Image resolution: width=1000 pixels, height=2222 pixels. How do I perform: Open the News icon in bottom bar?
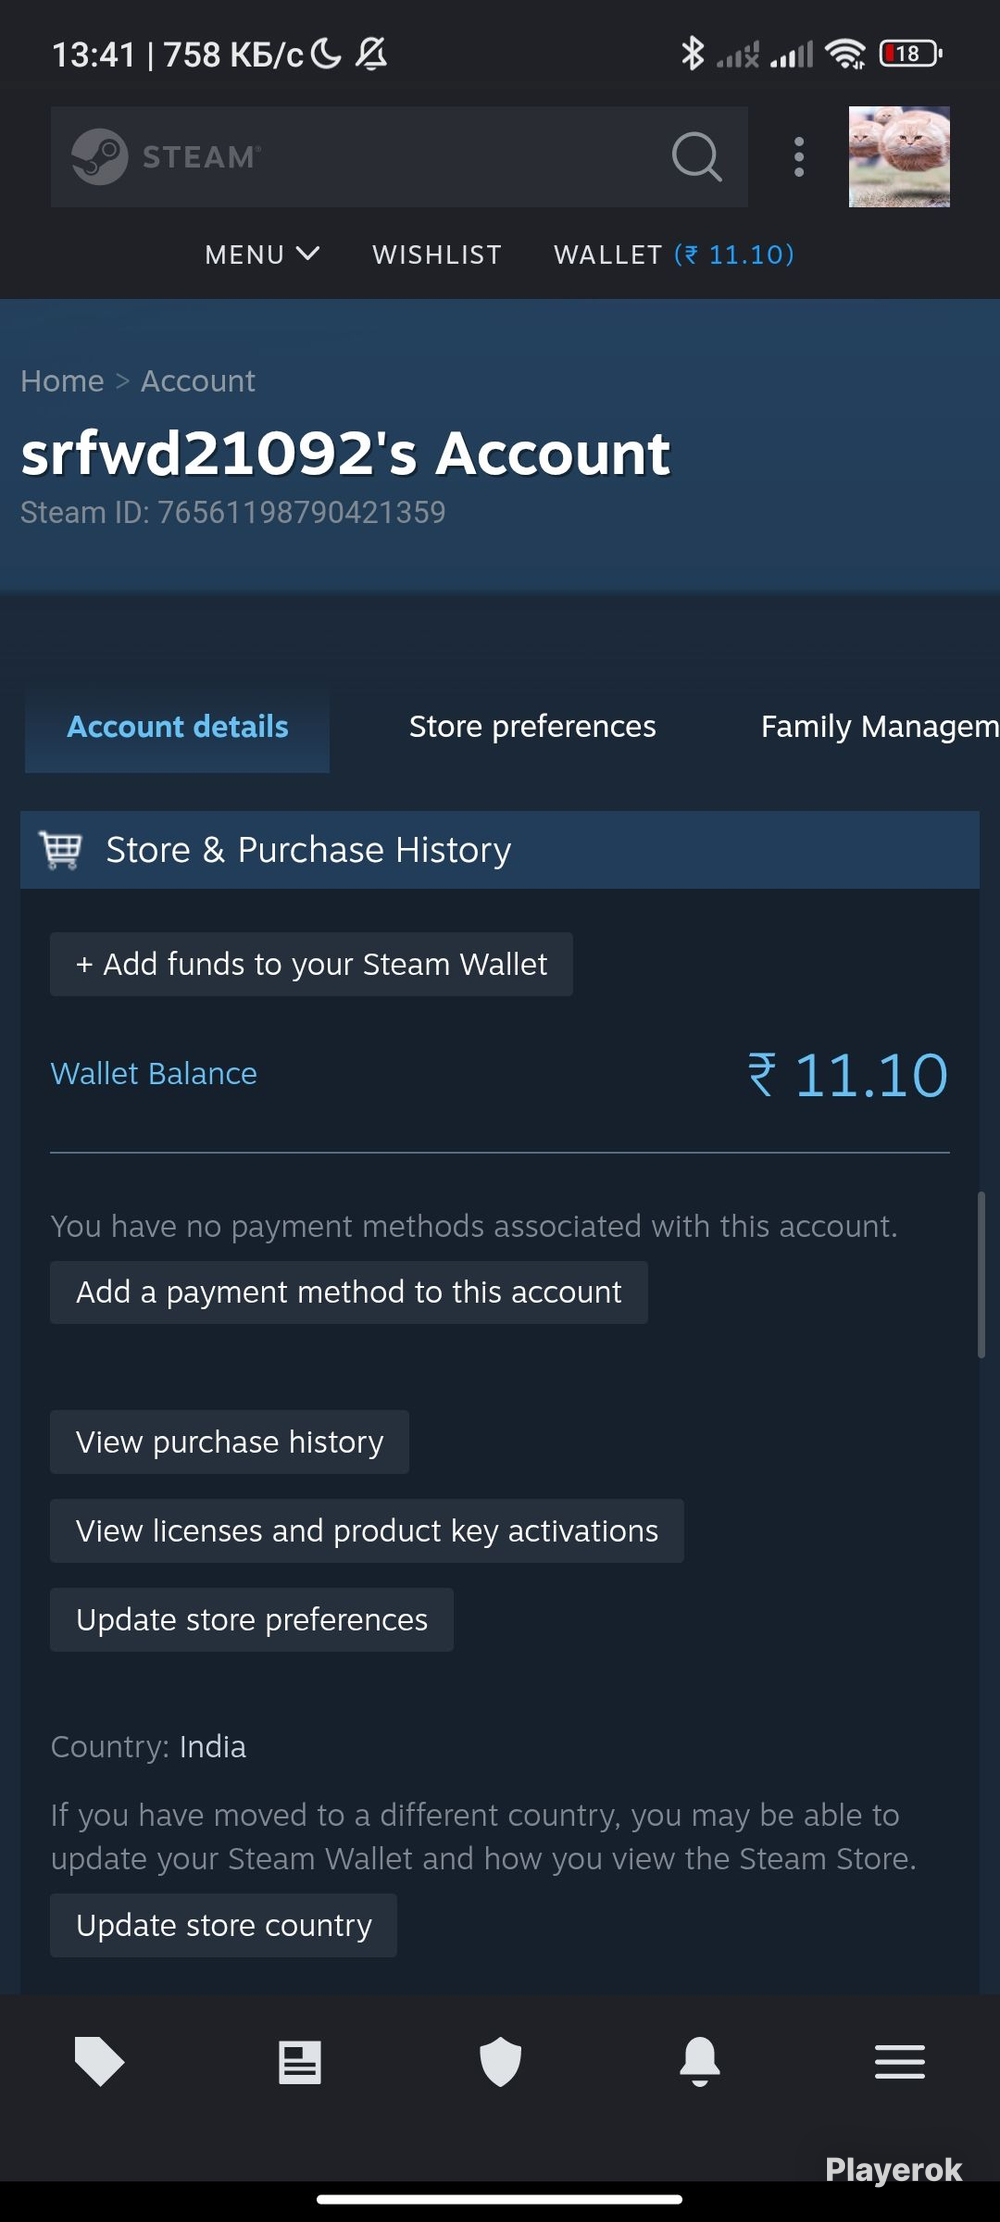point(300,2062)
